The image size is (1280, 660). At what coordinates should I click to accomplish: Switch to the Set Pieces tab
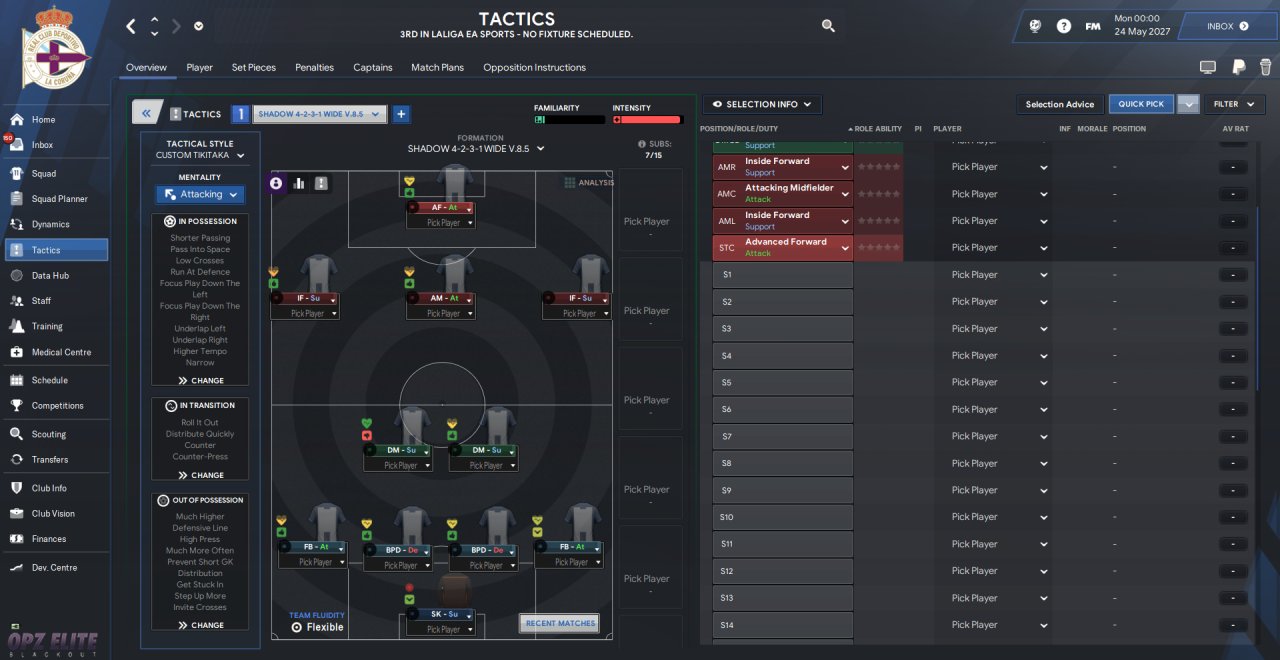(x=254, y=67)
